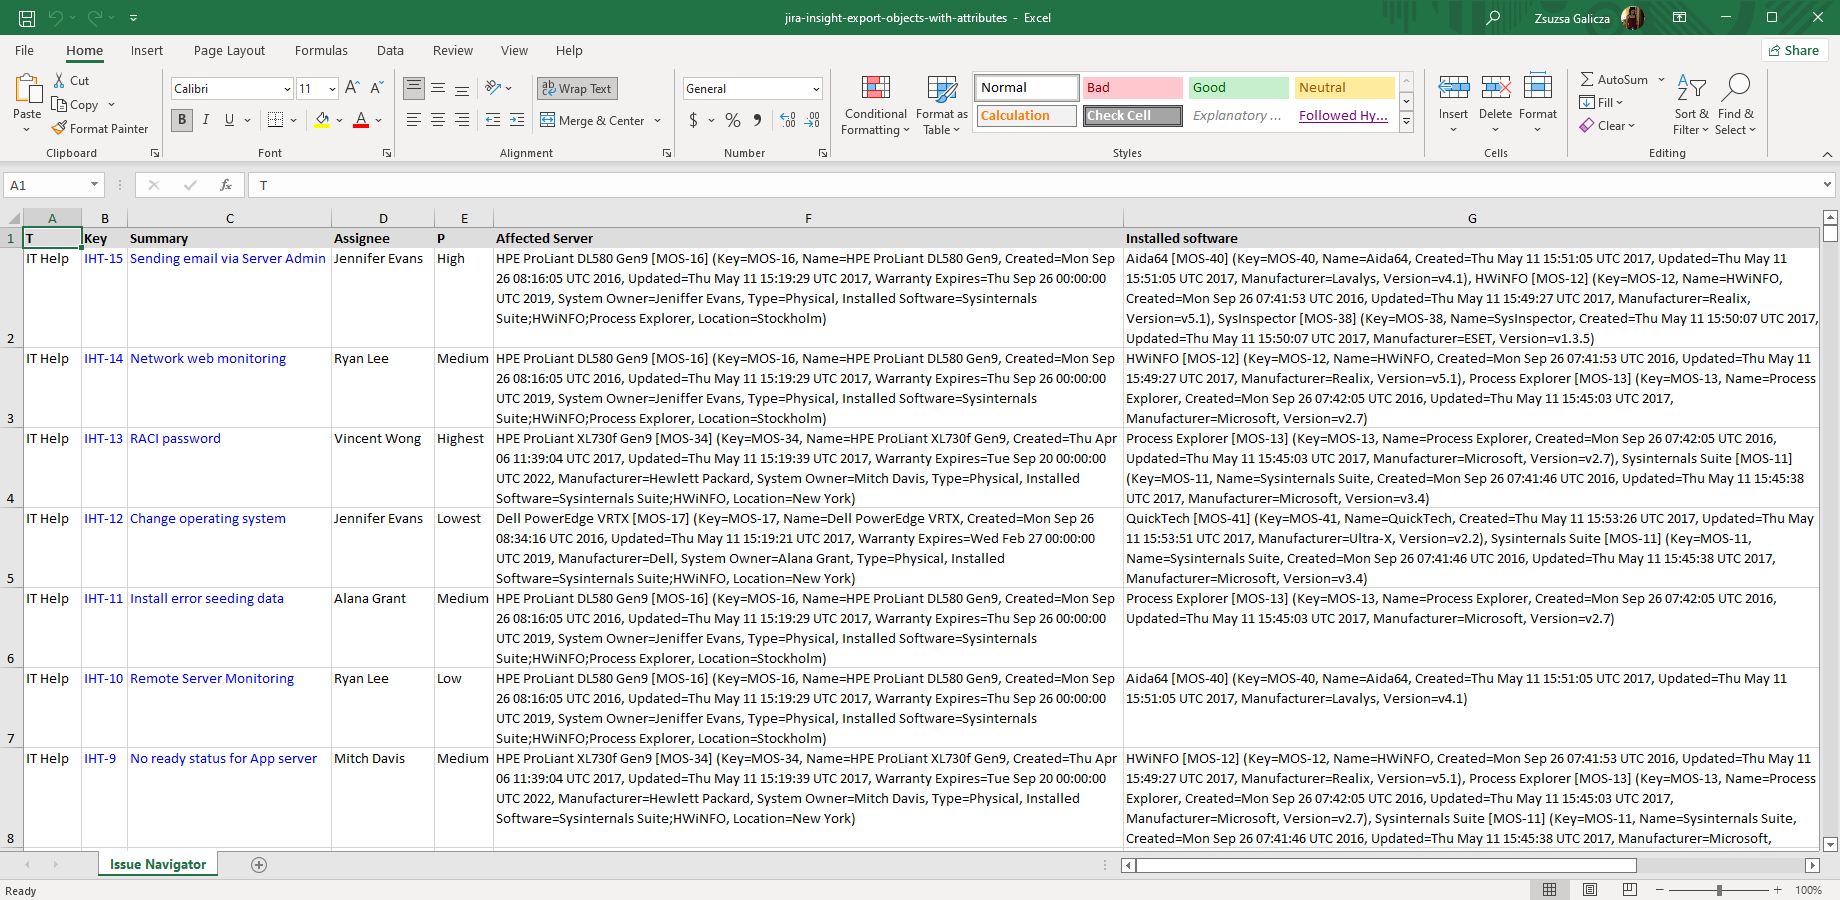This screenshot has height=900, width=1840.
Task: Click the Format Painter brush
Action: (60, 128)
